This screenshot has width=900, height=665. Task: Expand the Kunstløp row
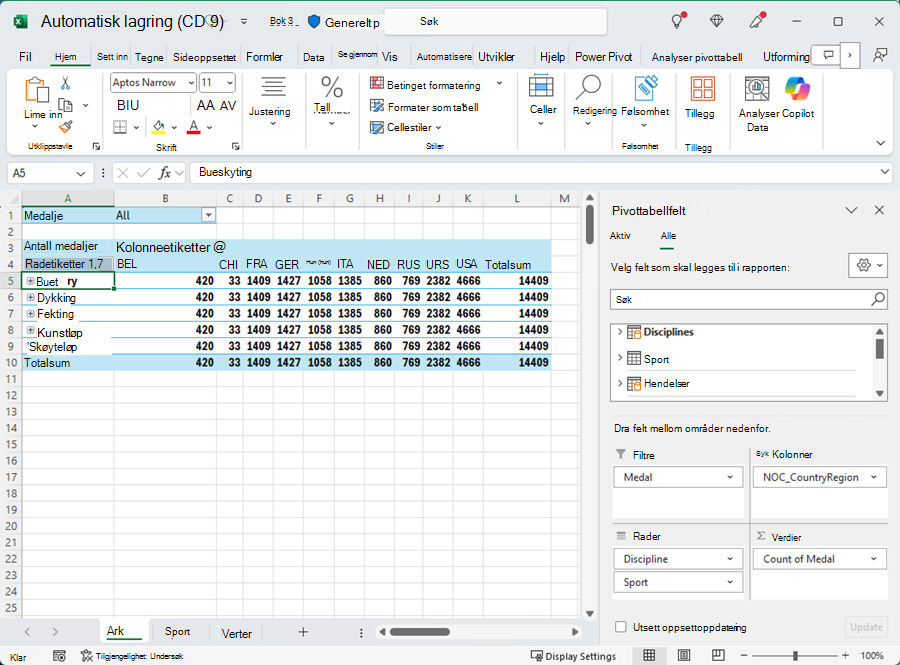coord(30,330)
